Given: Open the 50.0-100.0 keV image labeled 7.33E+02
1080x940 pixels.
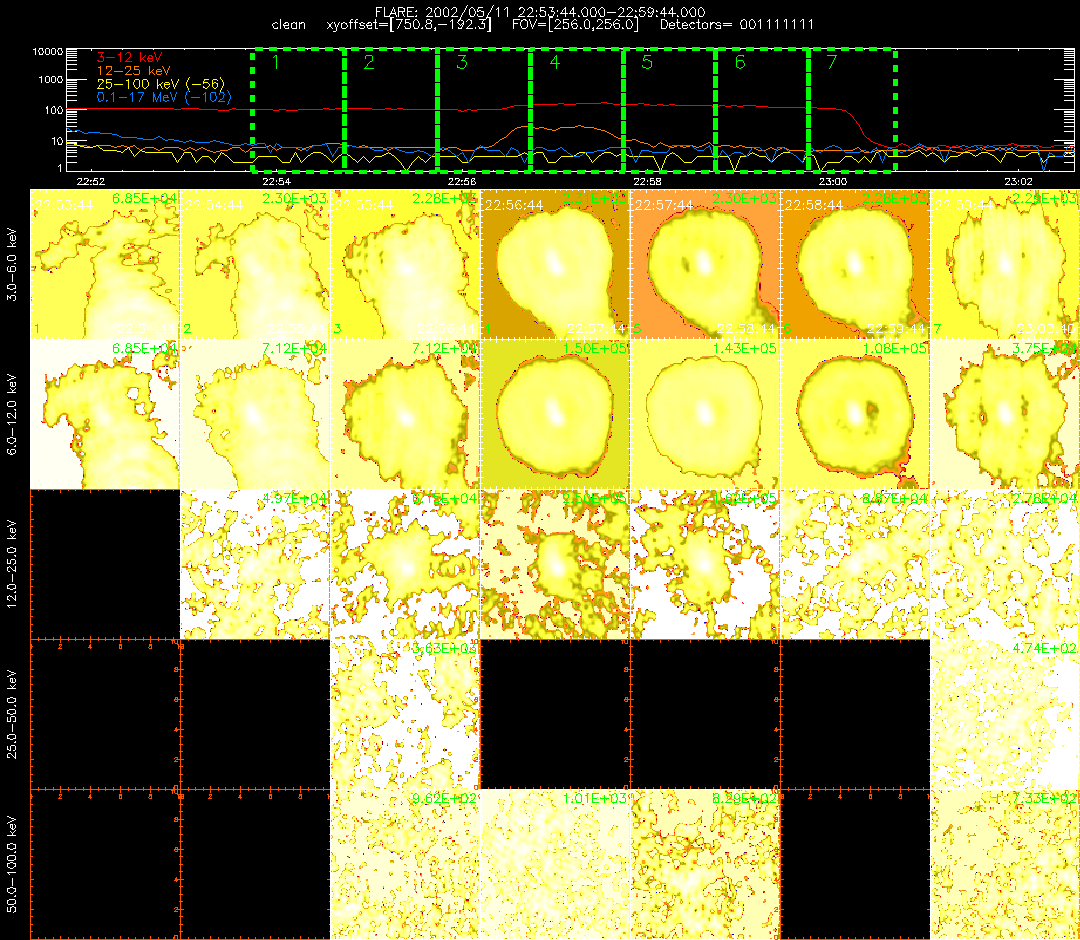Looking at the screenshot, I should point(1005,864).
